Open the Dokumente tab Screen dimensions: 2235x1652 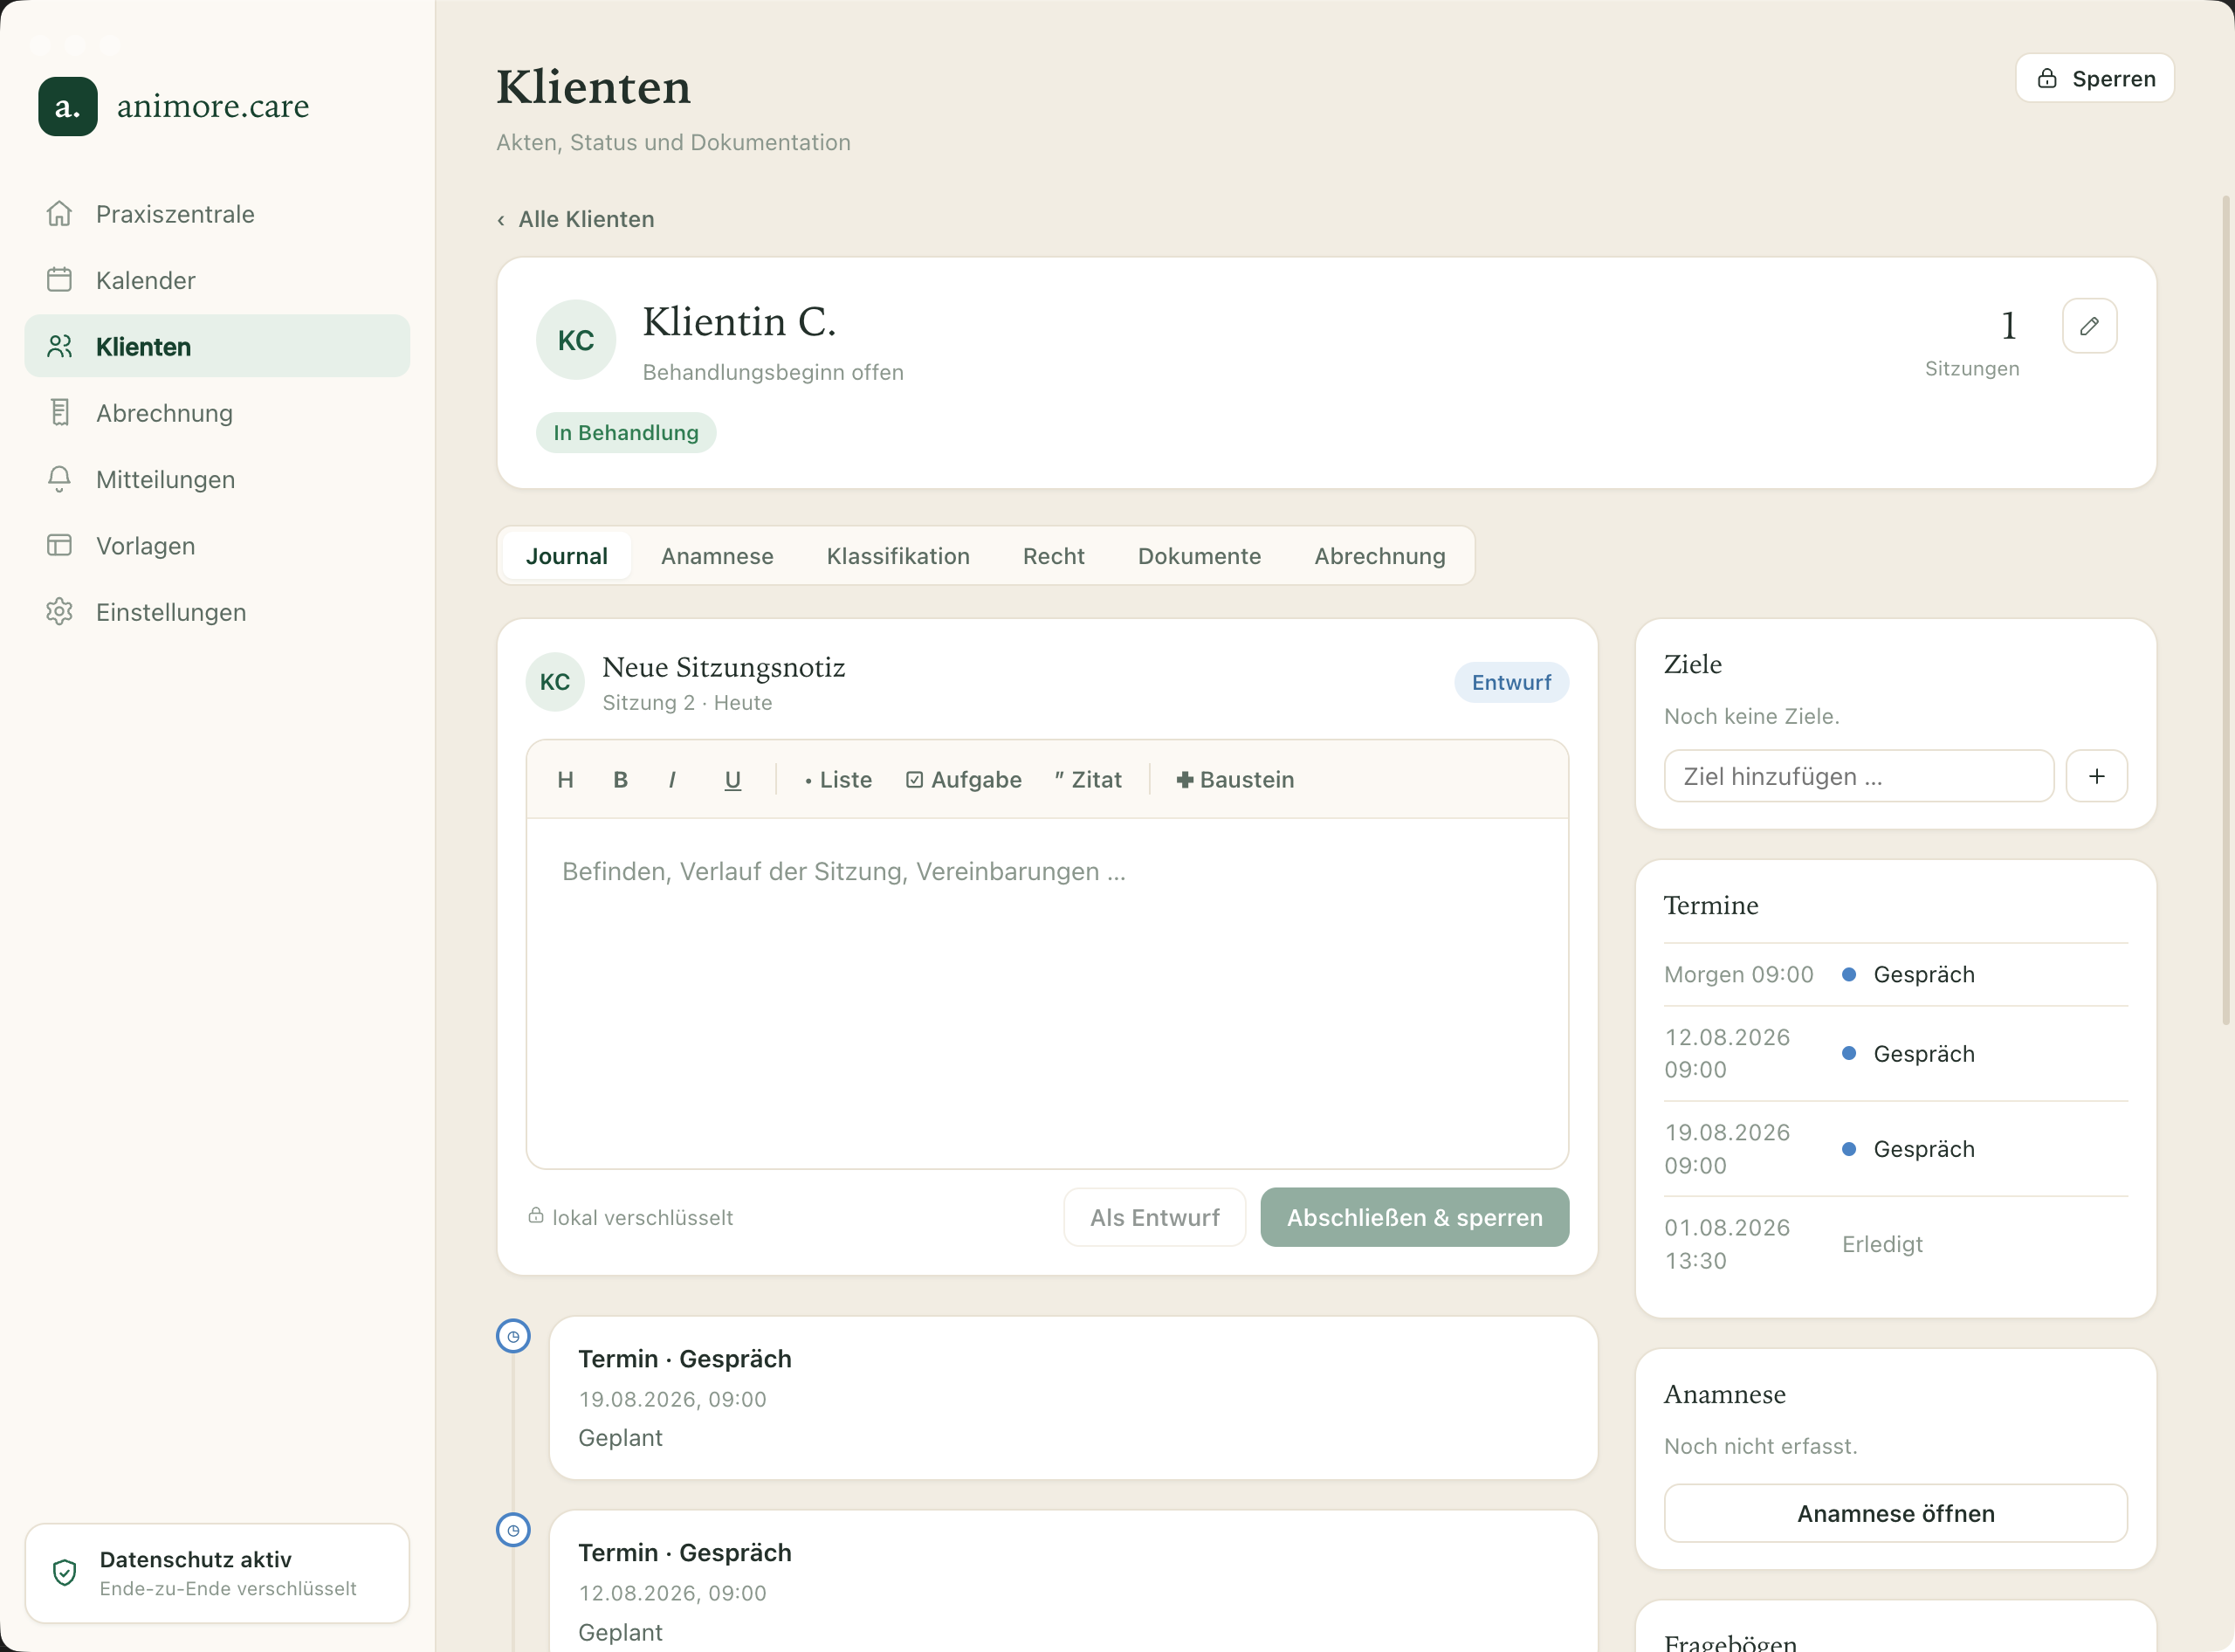(1199, 556)
